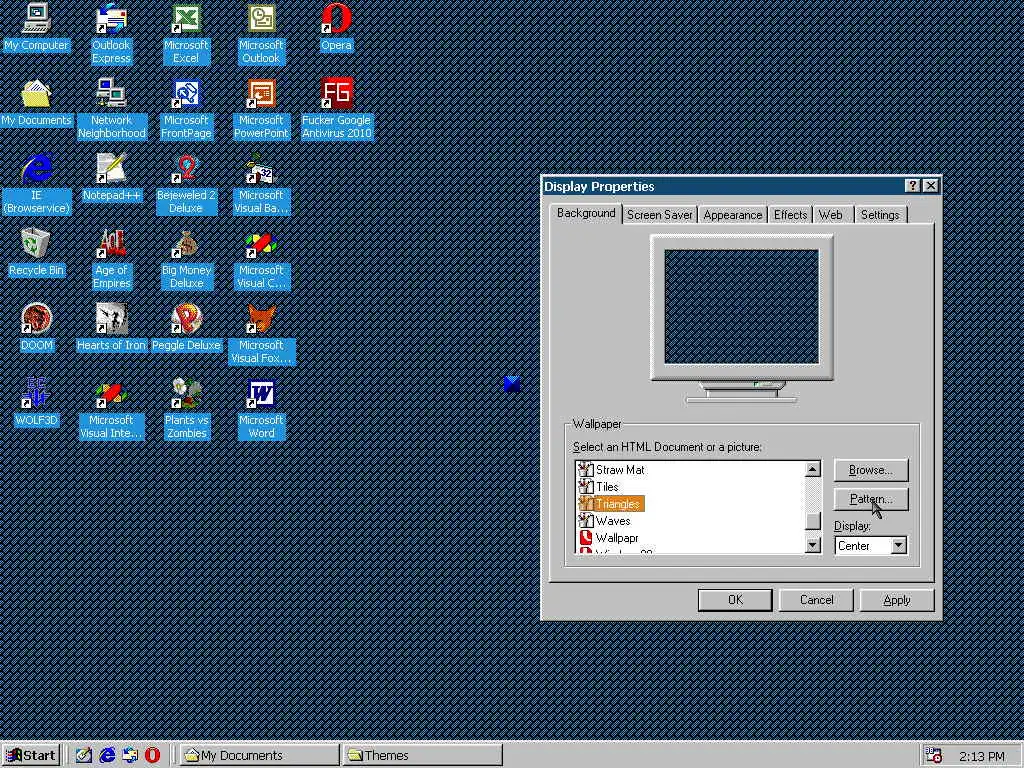Choose the Triangles wallpaper entry

[x=611, y=504]
